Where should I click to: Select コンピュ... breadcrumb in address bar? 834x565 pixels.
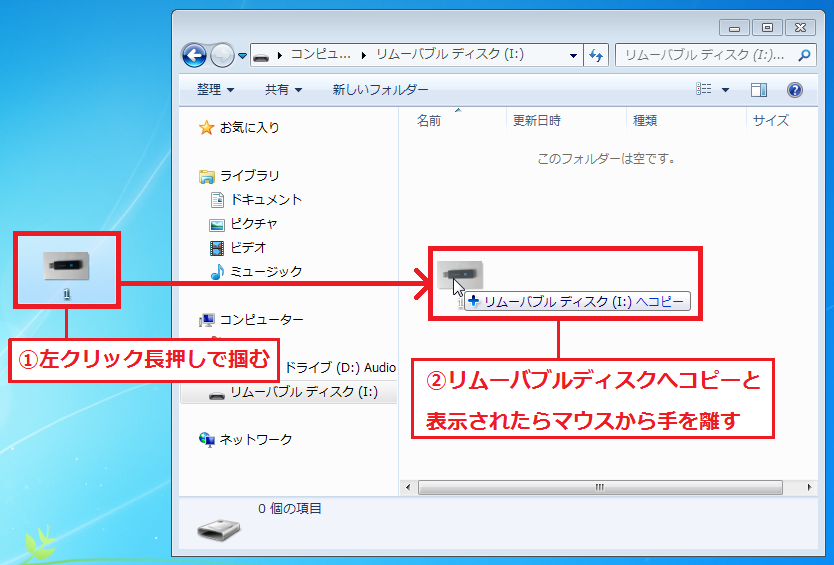[x=320, y=54]
